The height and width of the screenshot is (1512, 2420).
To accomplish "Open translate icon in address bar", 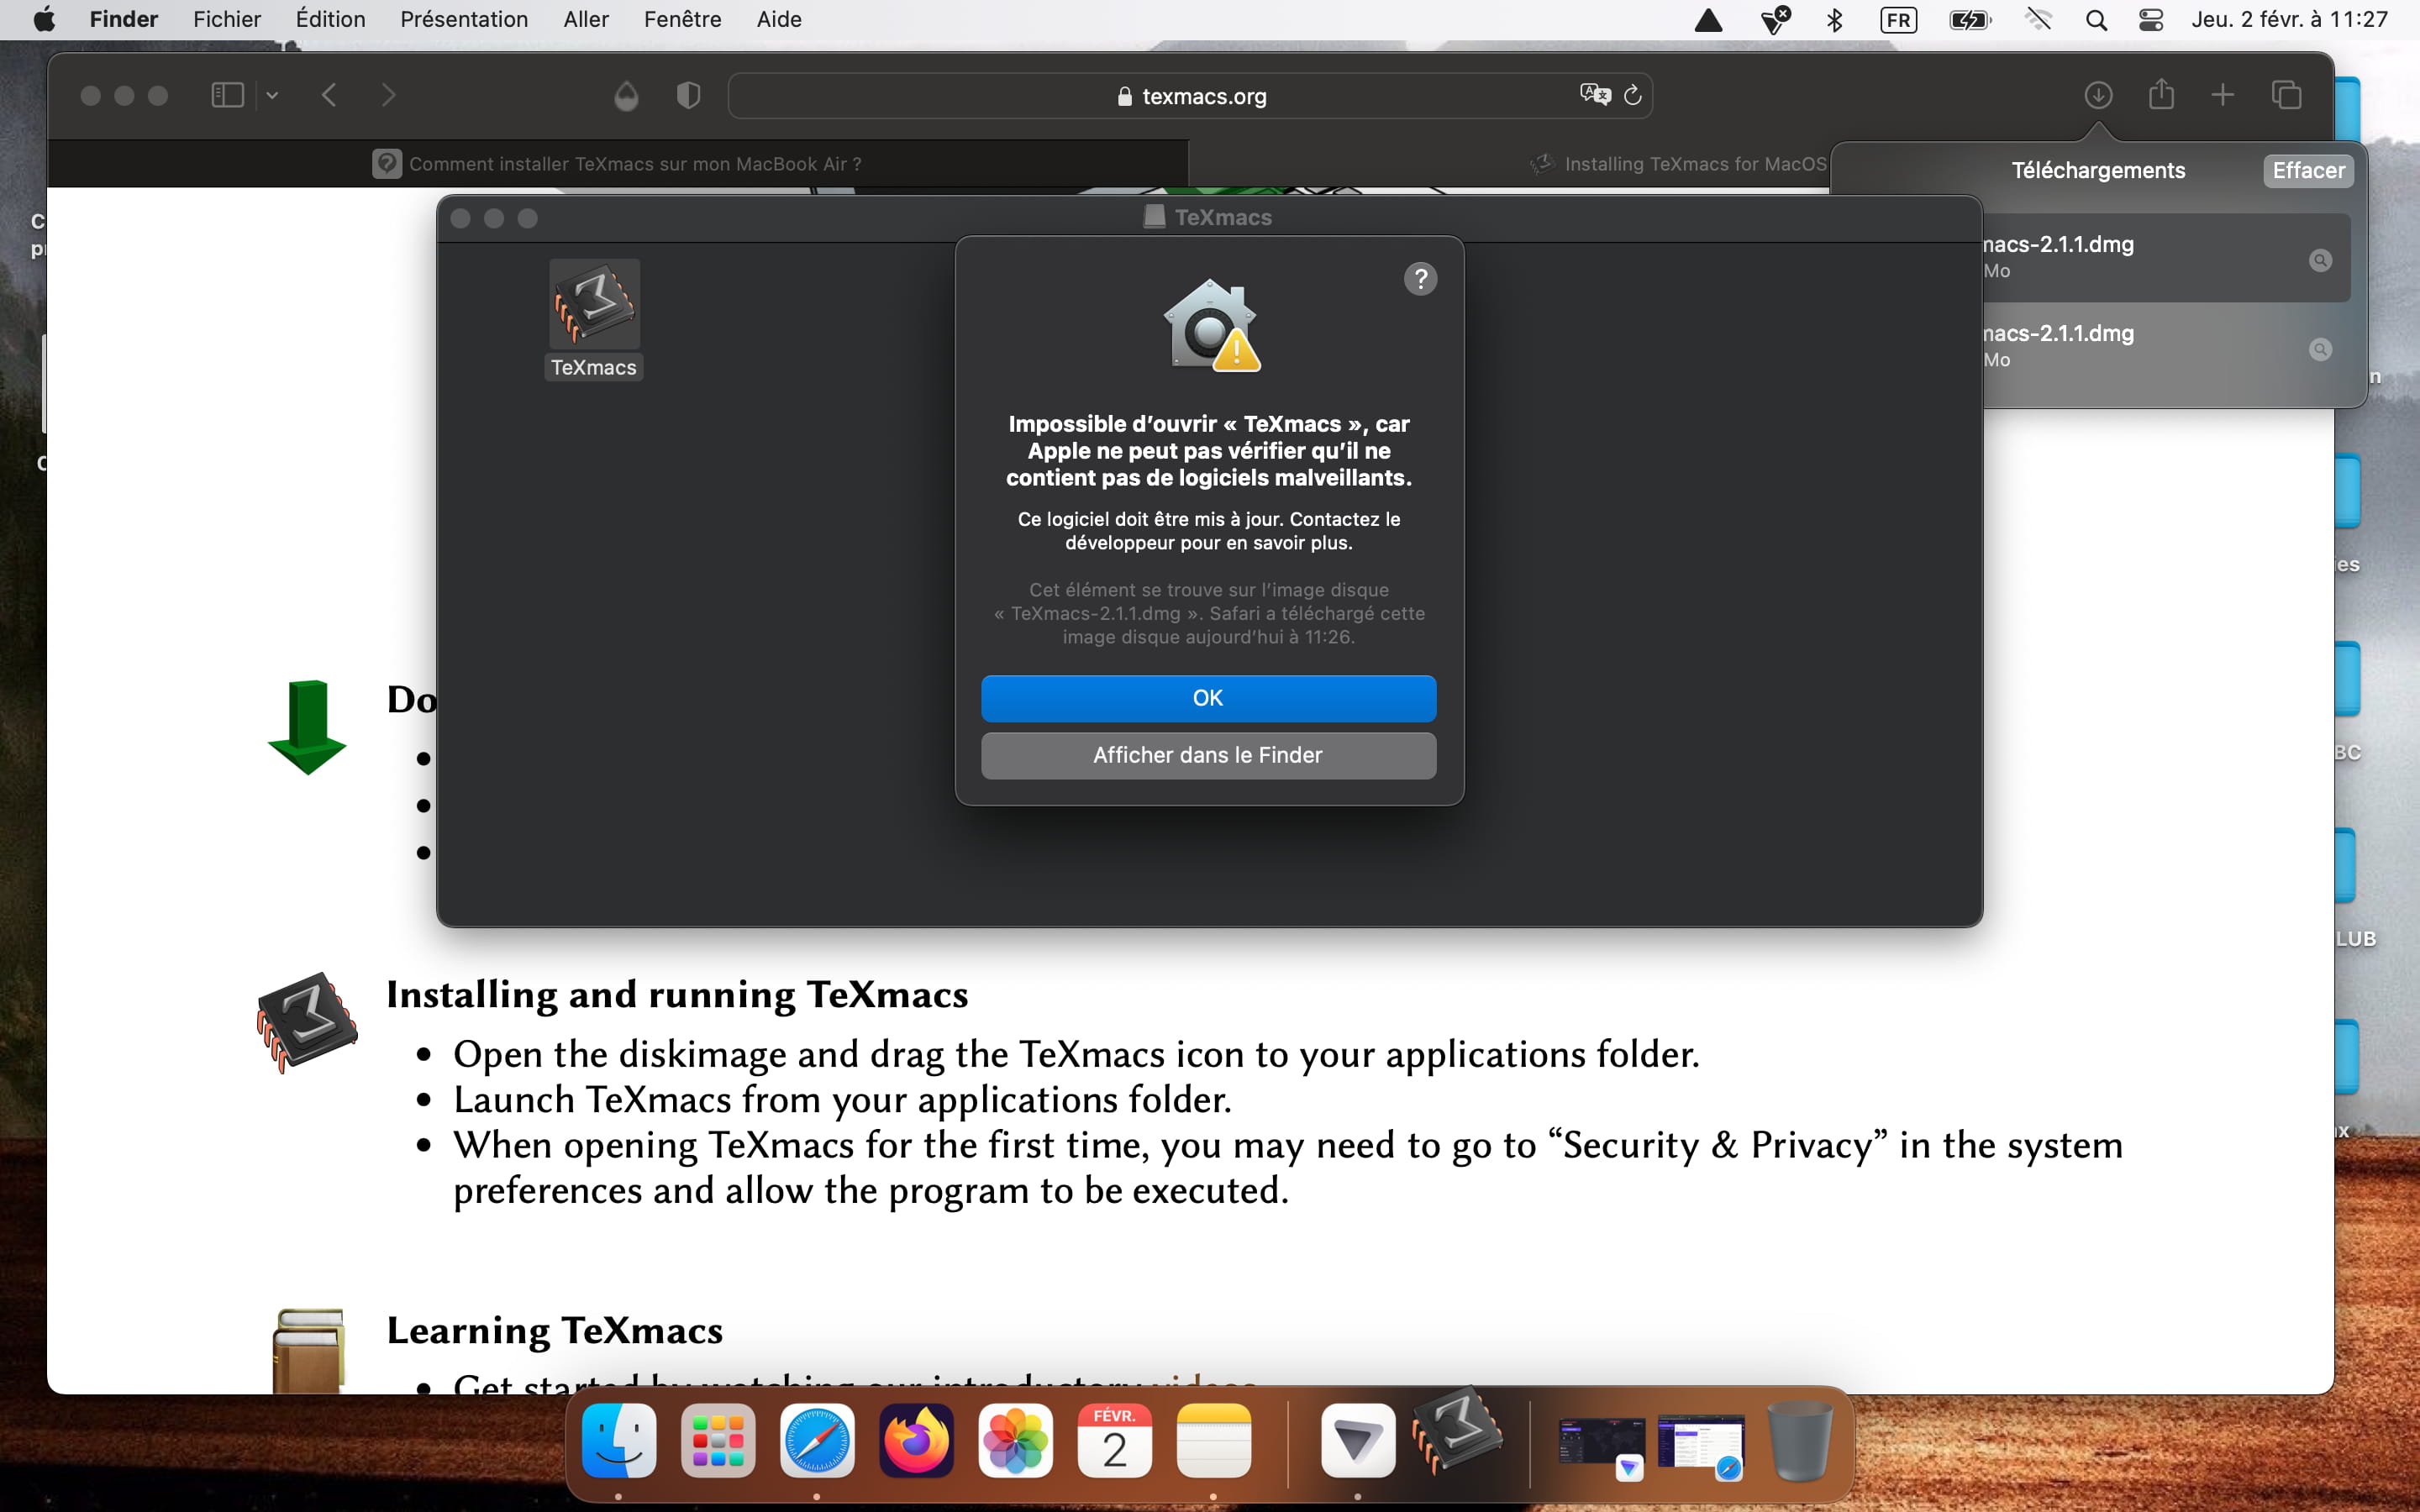I will pyautogui.click(x=1595, y=94).
